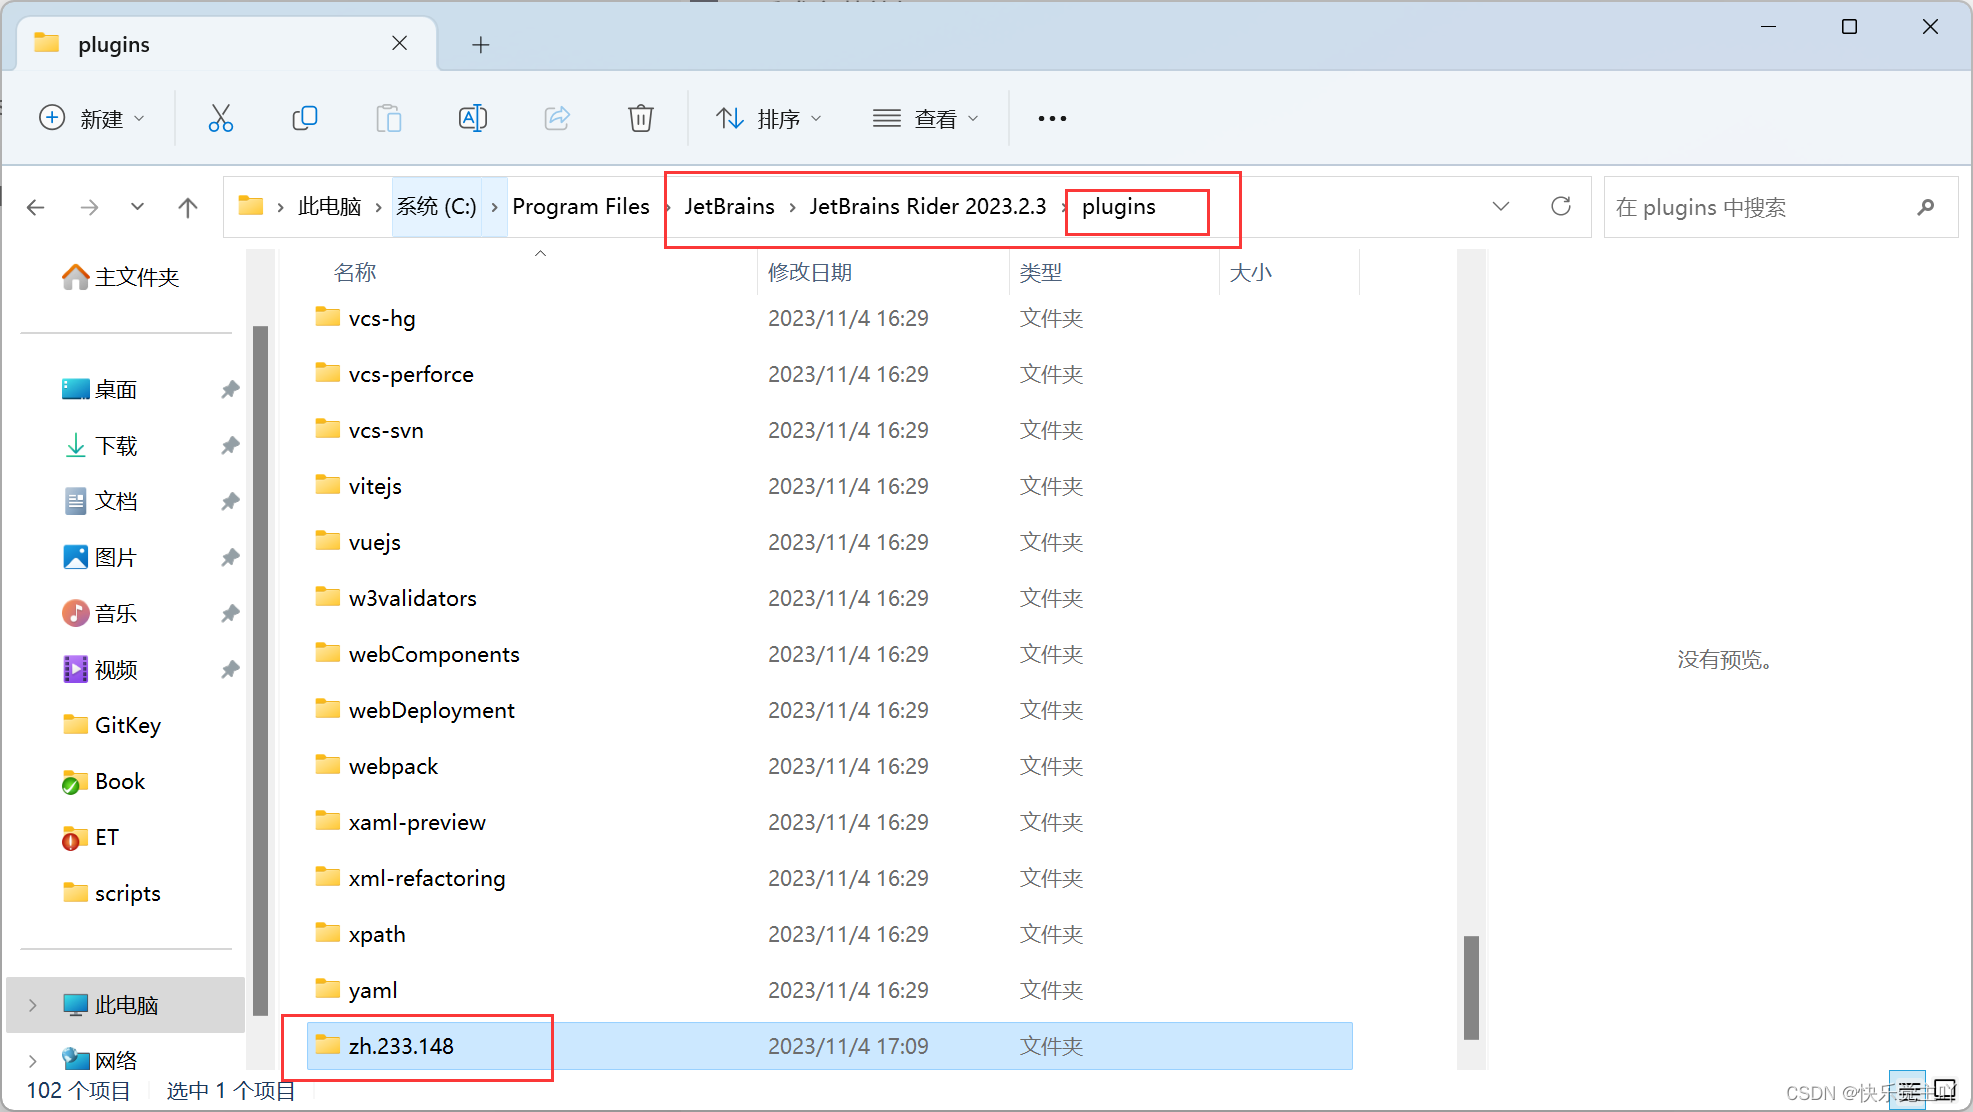The height and width of the screenshot is (1112, 1973).
Task: Click the navigation pane scrollbar
Action: tap(261, 670)
